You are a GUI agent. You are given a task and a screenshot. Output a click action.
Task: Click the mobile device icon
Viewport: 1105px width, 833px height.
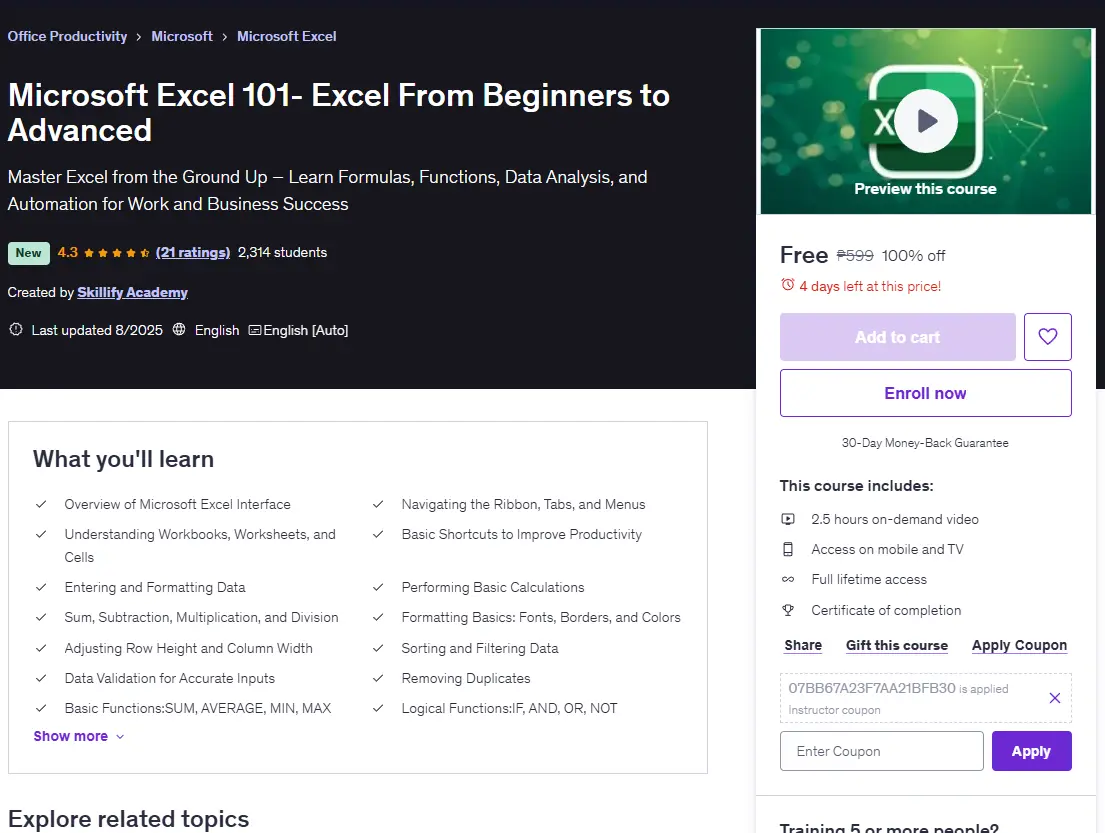click(788, 549)
